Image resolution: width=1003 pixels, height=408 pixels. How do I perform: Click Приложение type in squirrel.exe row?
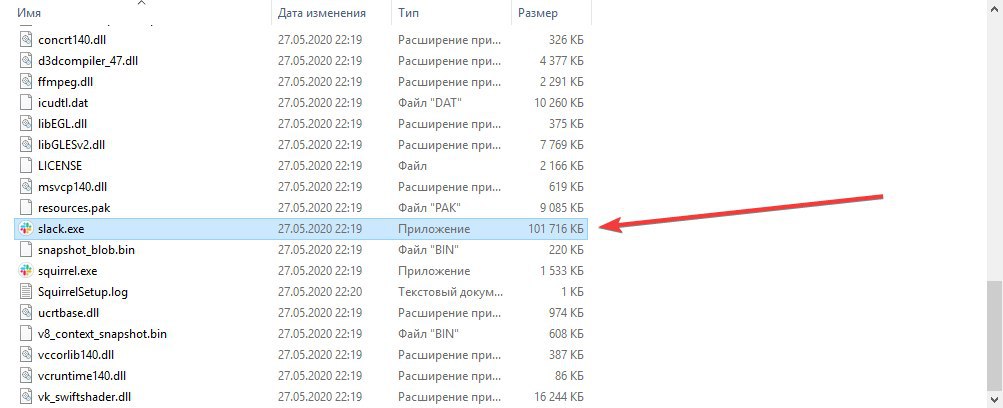(434, 271)
